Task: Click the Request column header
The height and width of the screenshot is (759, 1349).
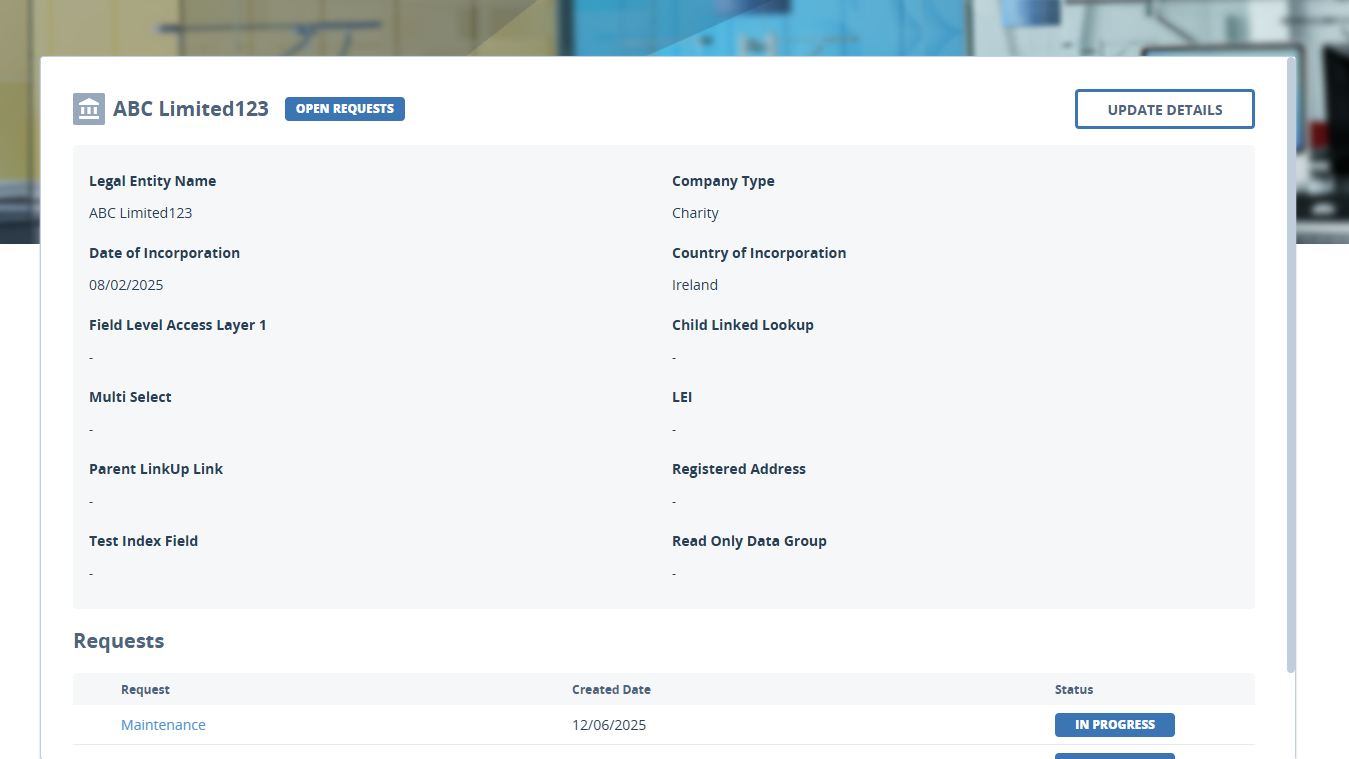Action: pos(145,689)
